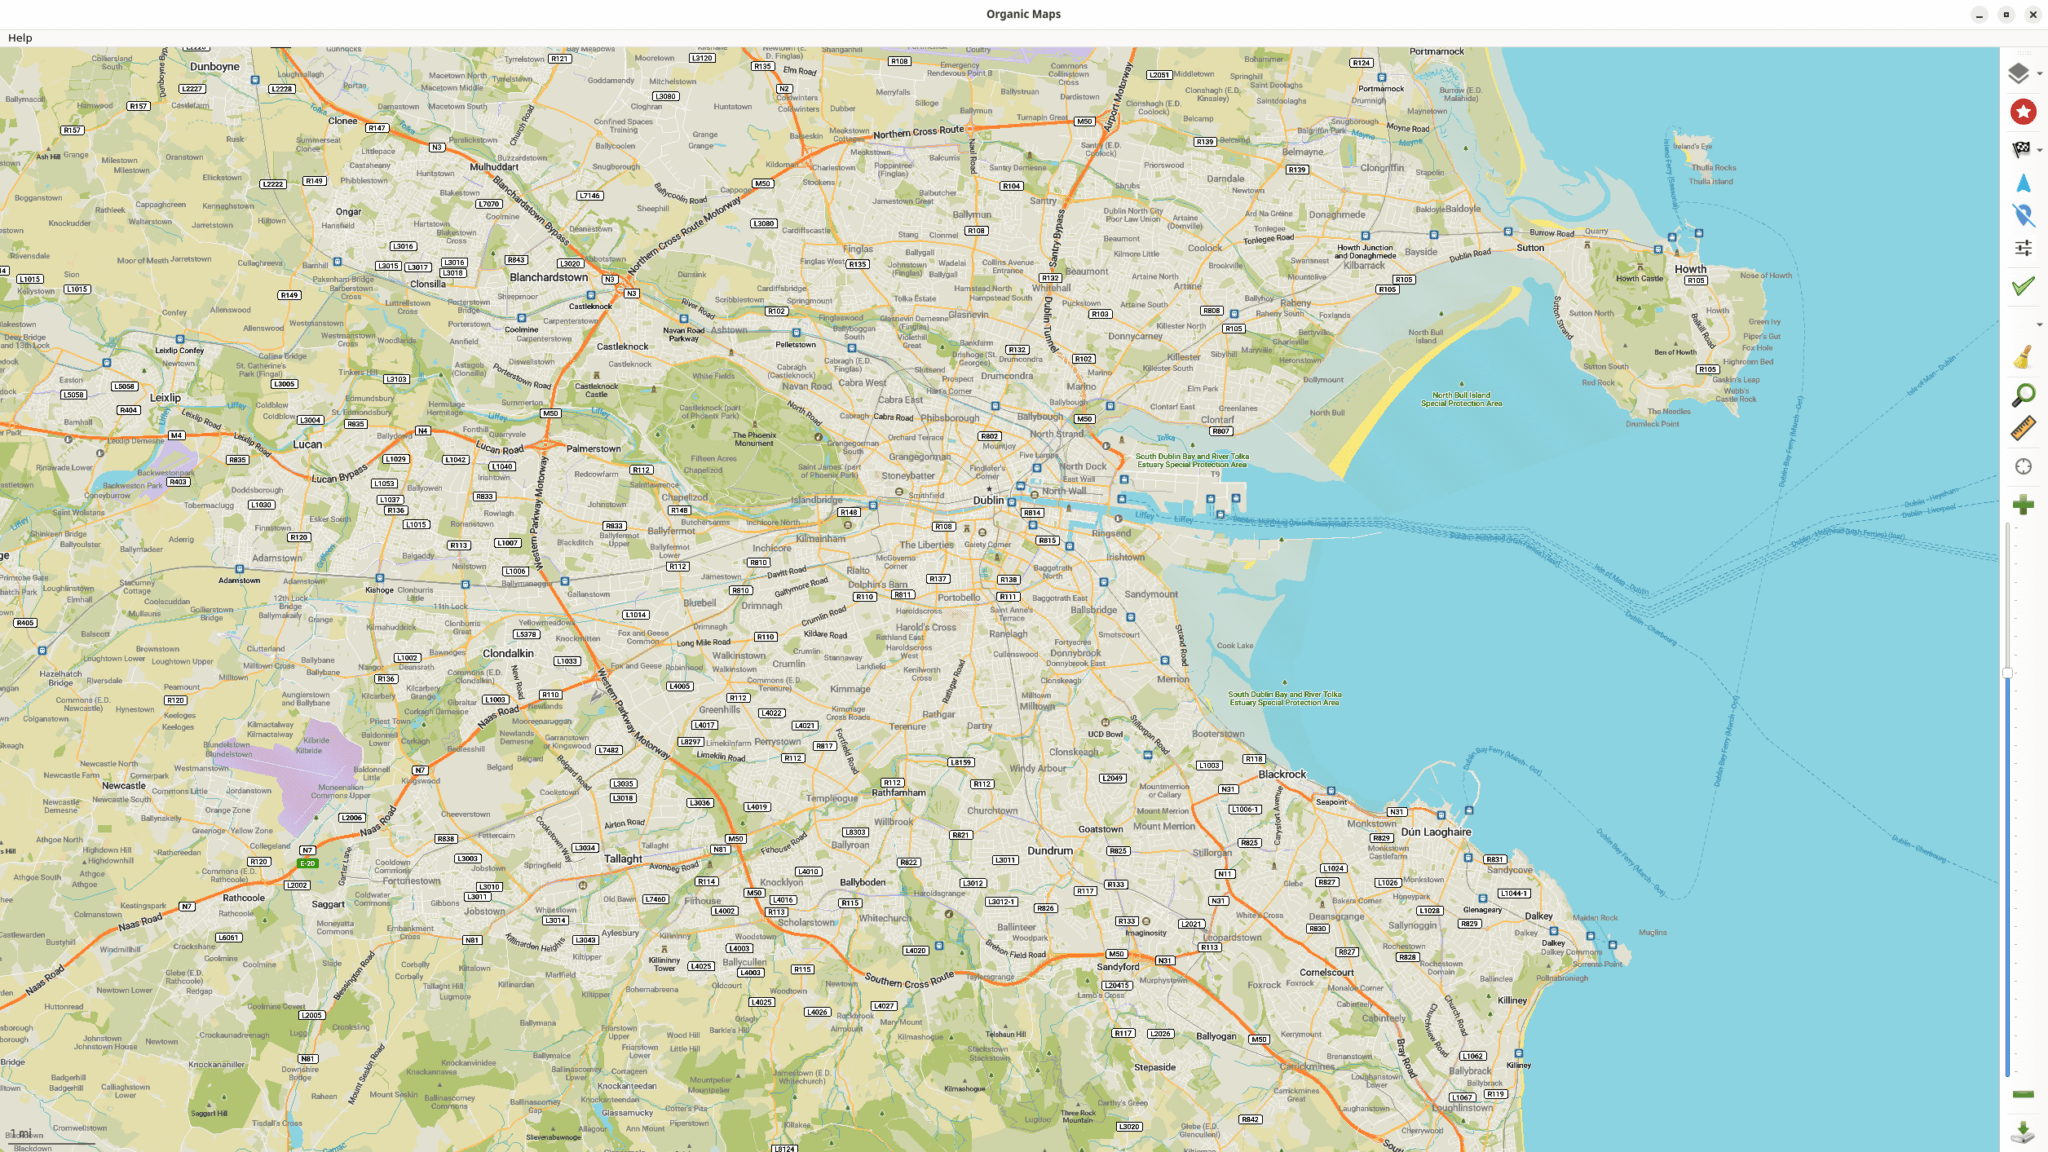
Task: Start routing via the checkered flag icon
Action: (2021, 148)
